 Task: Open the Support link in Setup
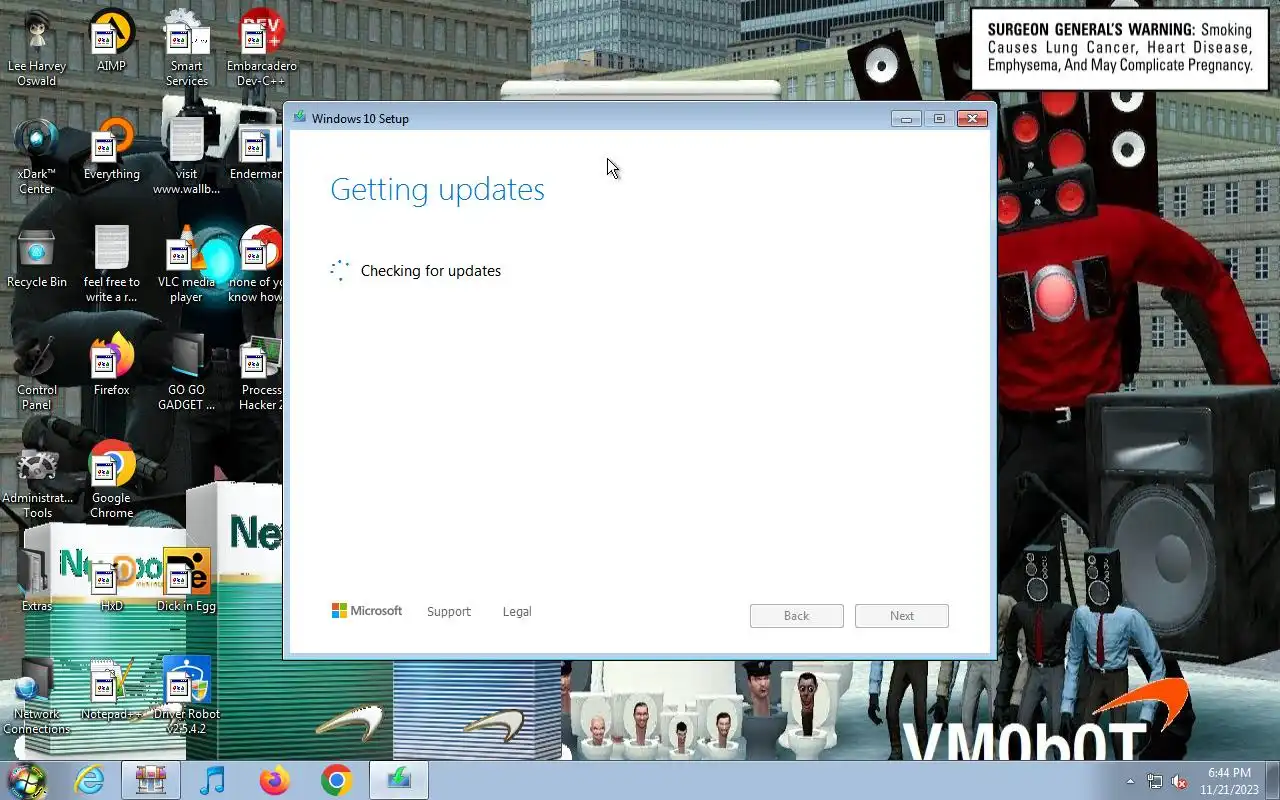click(448, 611)
